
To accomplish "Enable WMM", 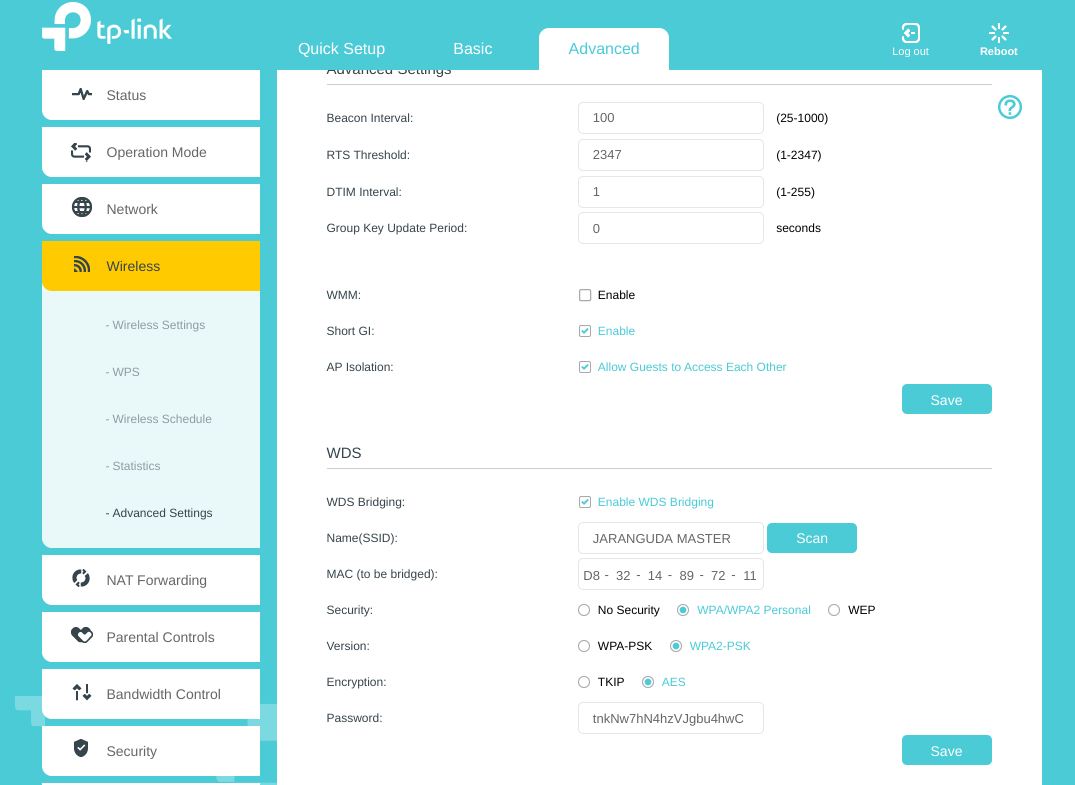I will [x=585, y=295].
